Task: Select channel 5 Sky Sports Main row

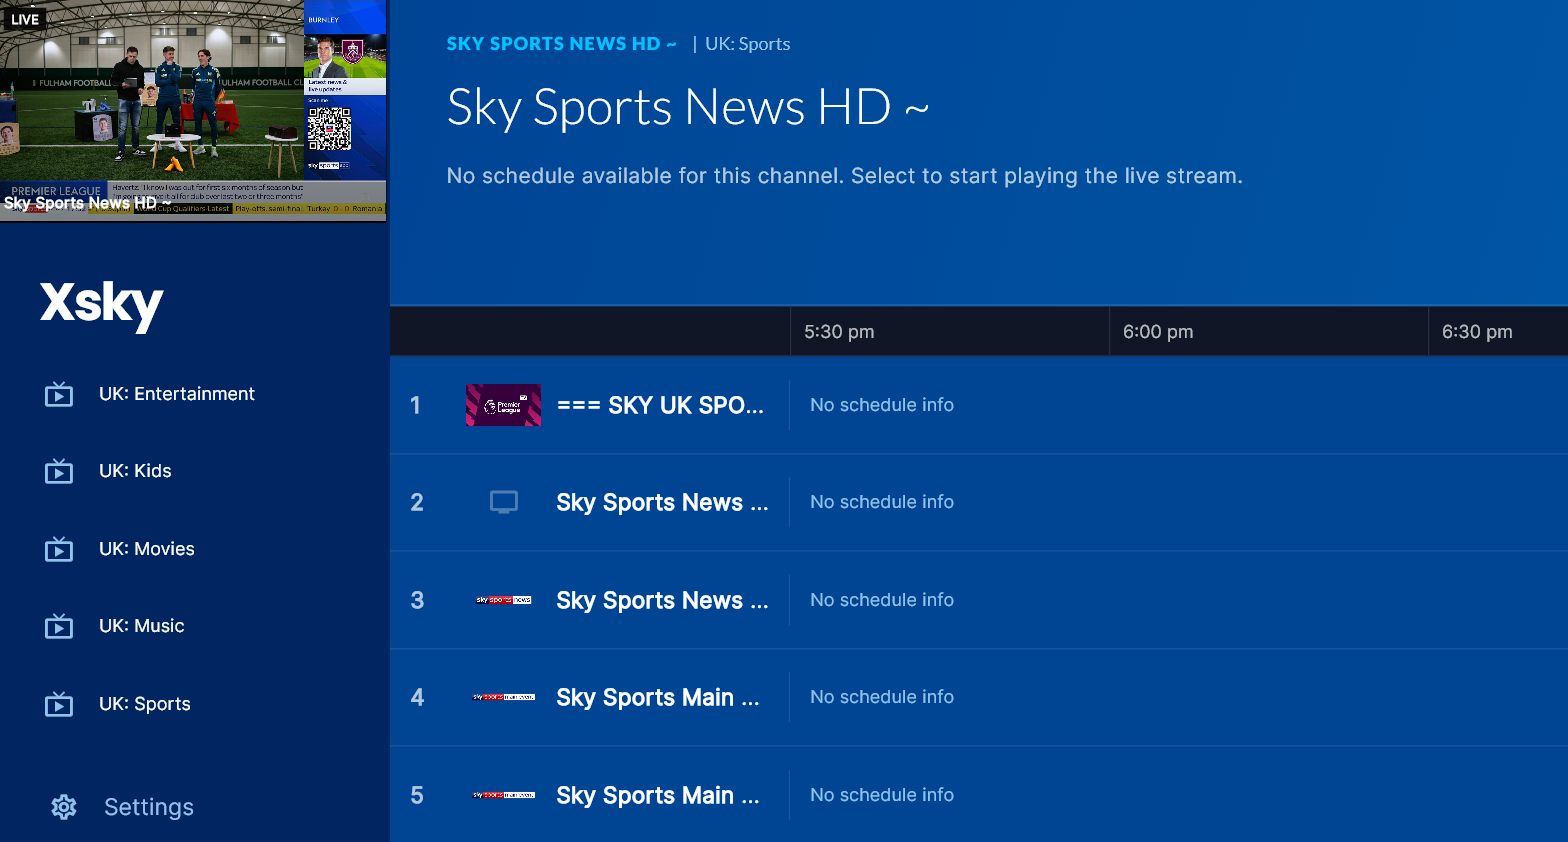Action: tap(657, 795)
